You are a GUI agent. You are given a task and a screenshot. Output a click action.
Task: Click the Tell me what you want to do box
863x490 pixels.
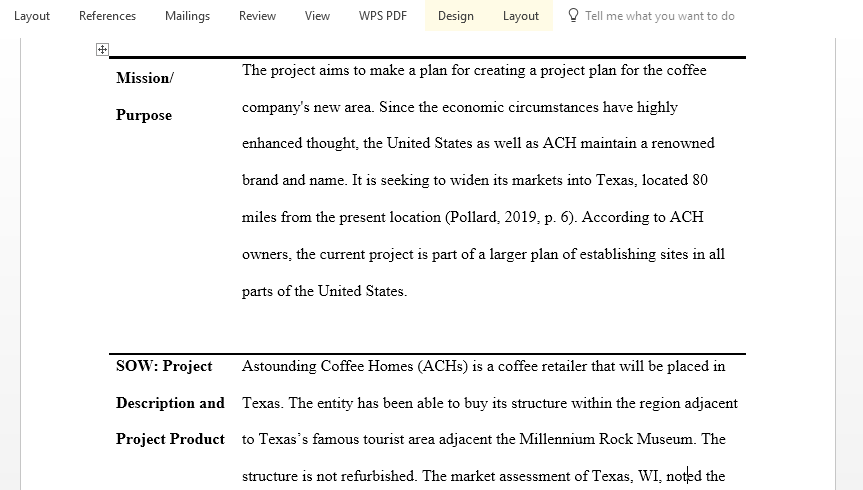coord(659,16)
